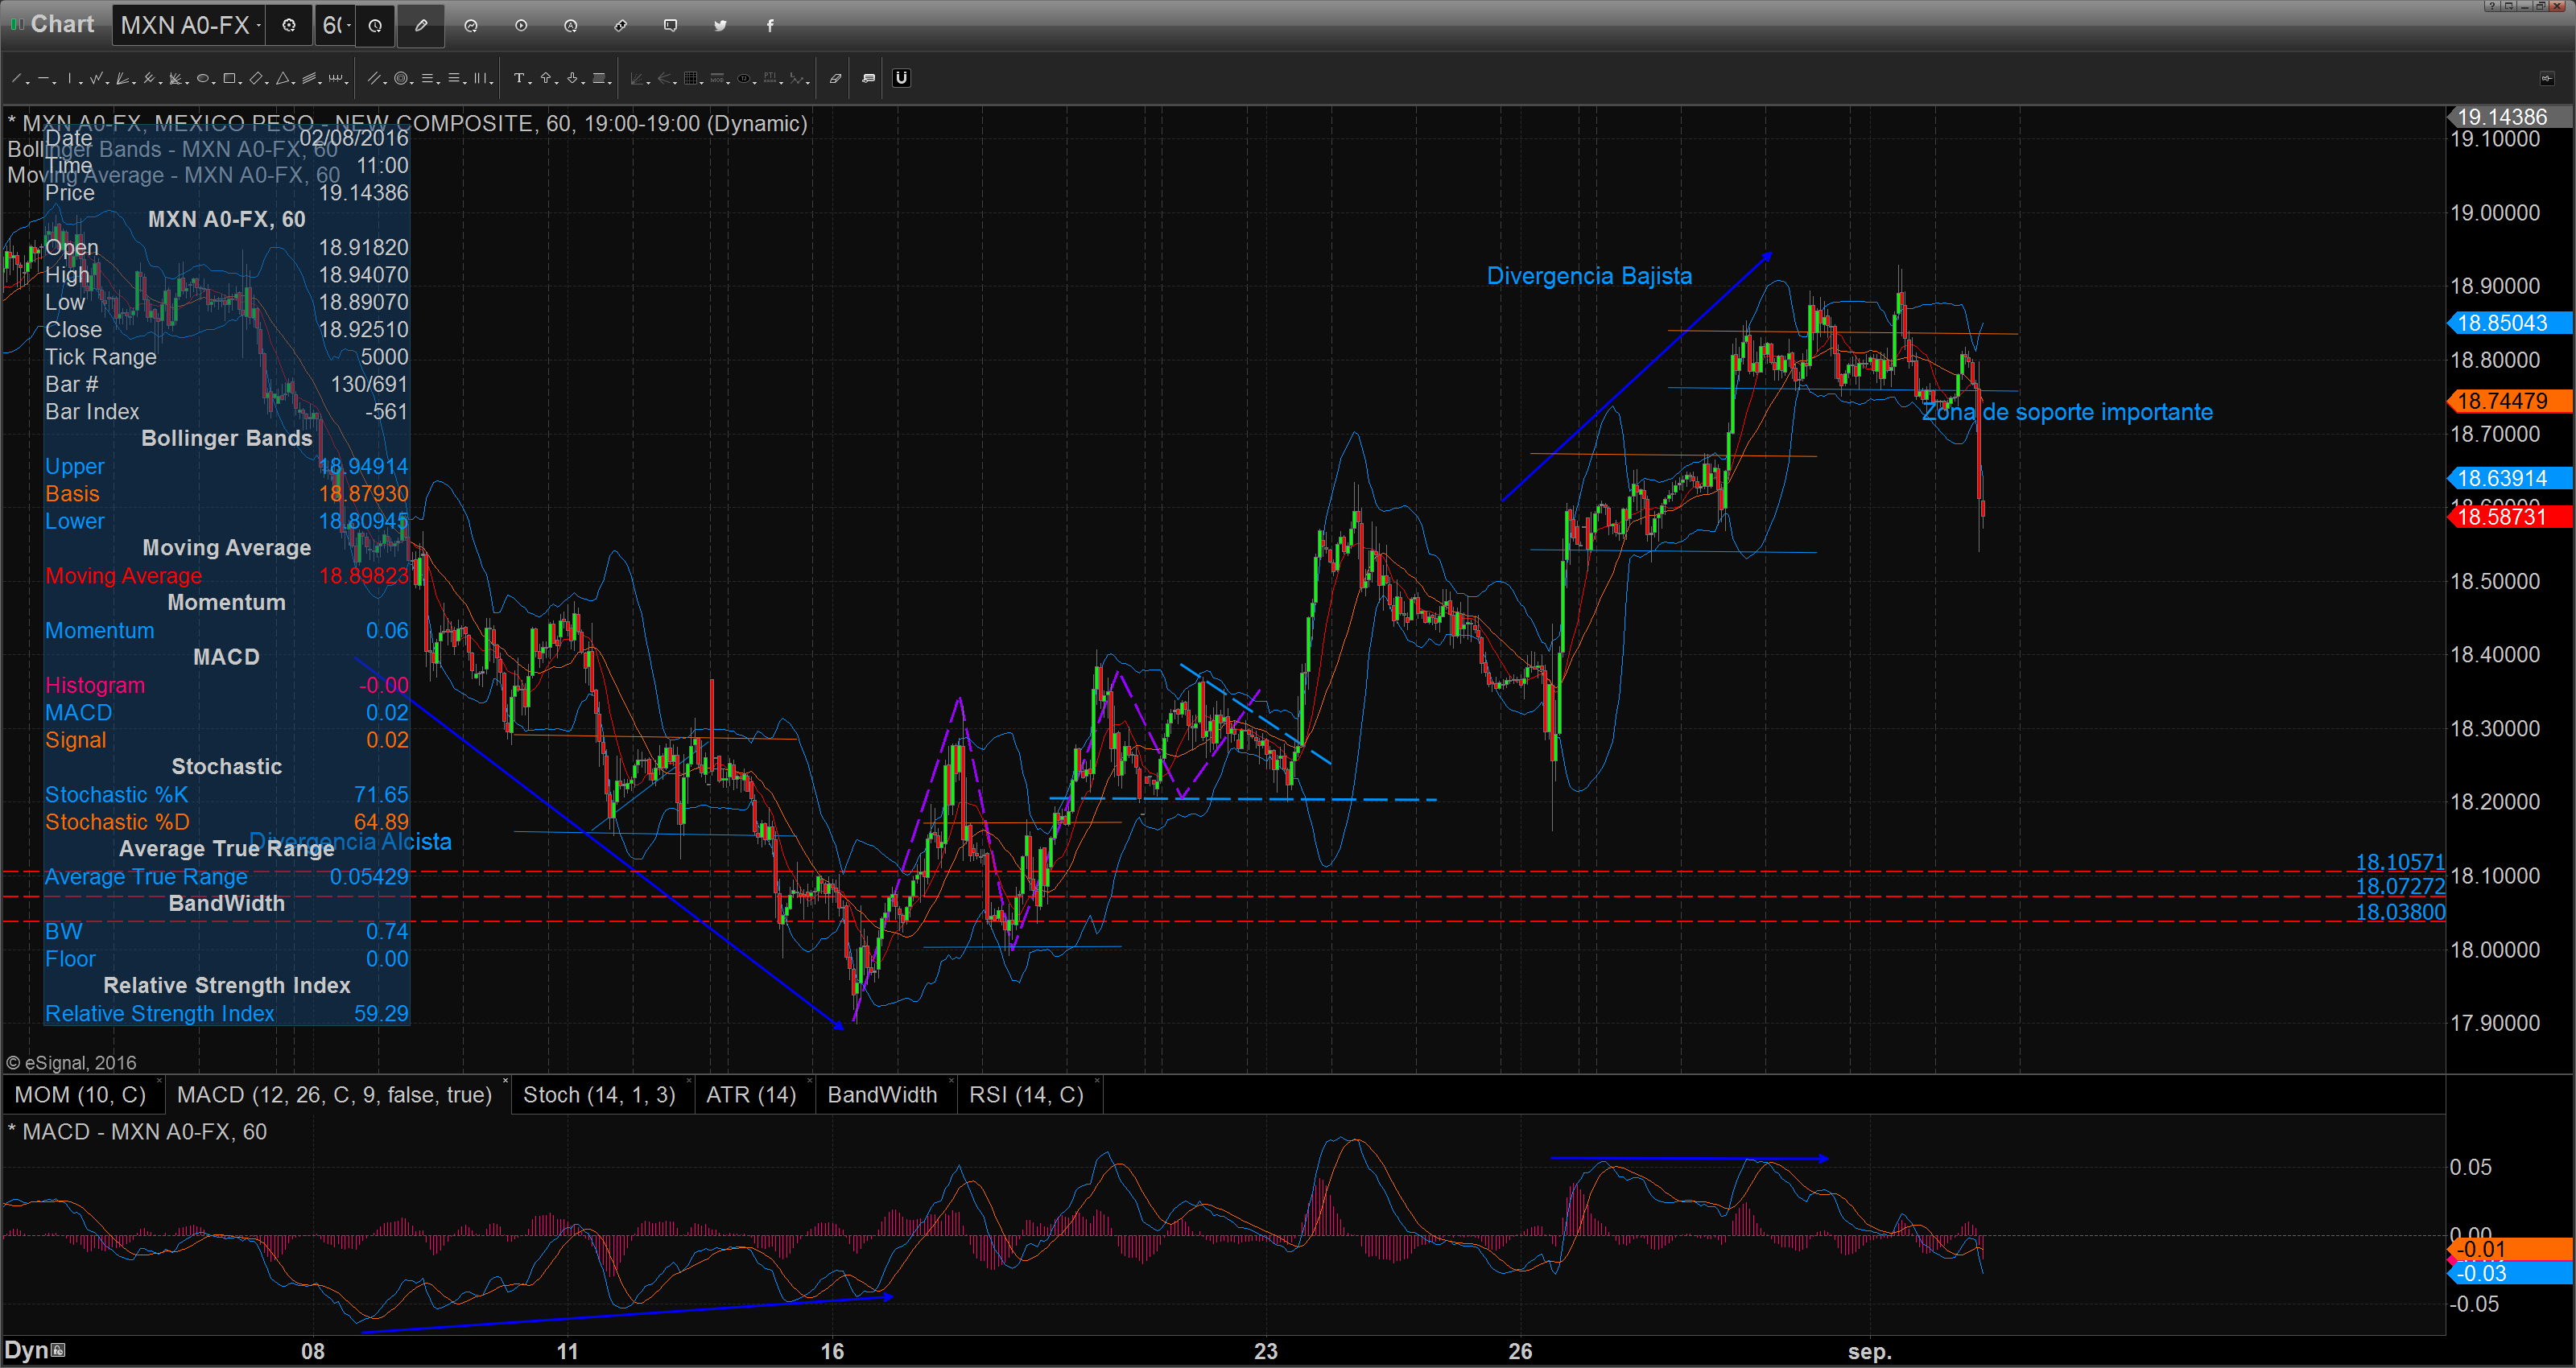Close the ATR (14) tab
This screenshot has width=2576, height=1368.
click(x=809, y=1082)
